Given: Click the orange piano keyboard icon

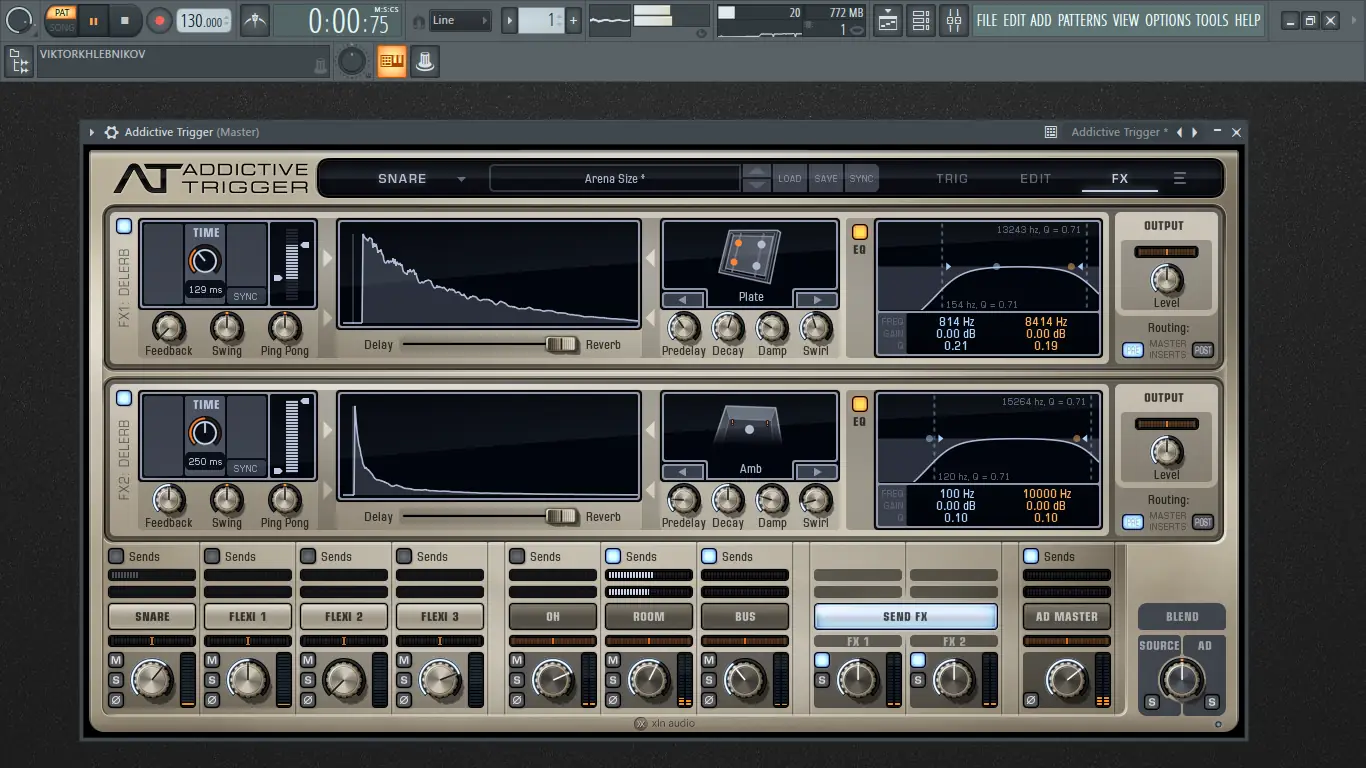Looking at the screenshot, I should tap(391, 62).
